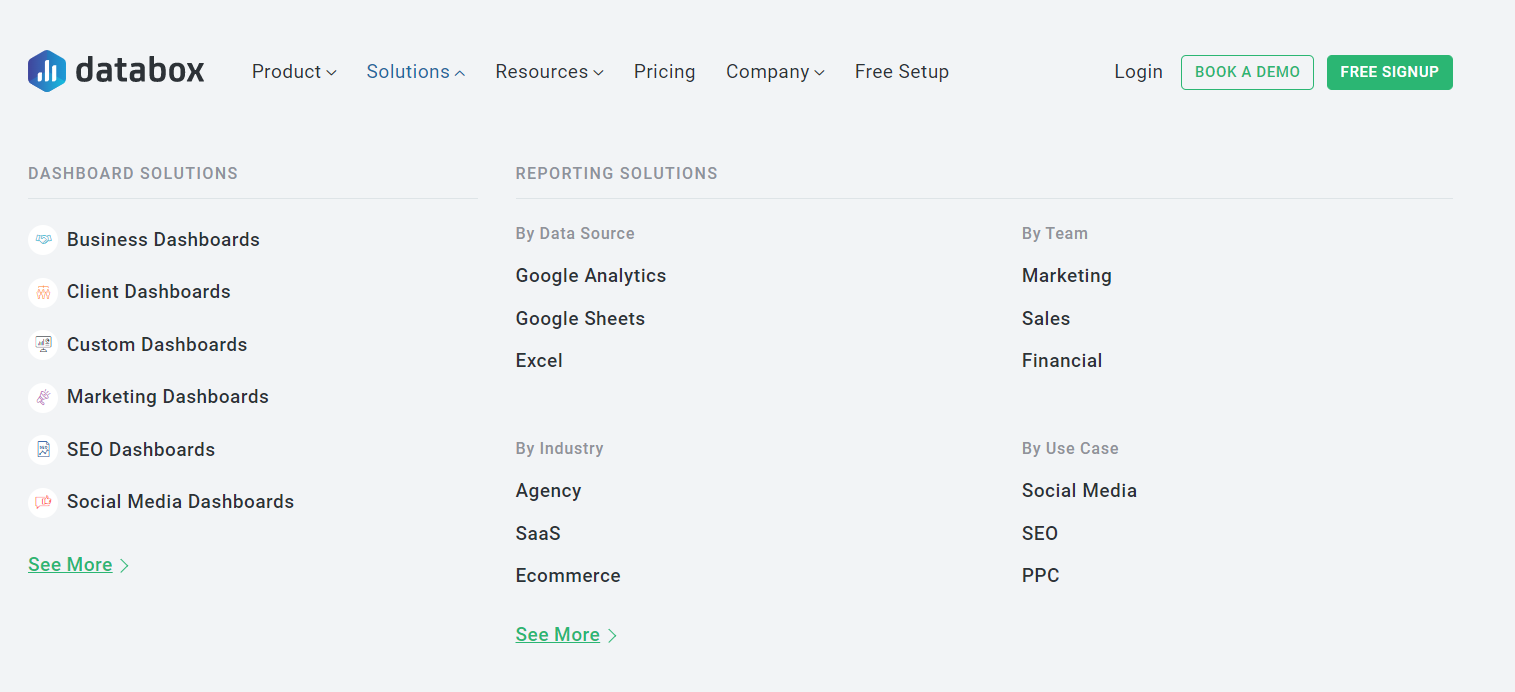Image resolution: width=1515 pixels, height=692 pixels.
Task: Click the Custom Dashboards icon
Action: [x=41, y=344]
